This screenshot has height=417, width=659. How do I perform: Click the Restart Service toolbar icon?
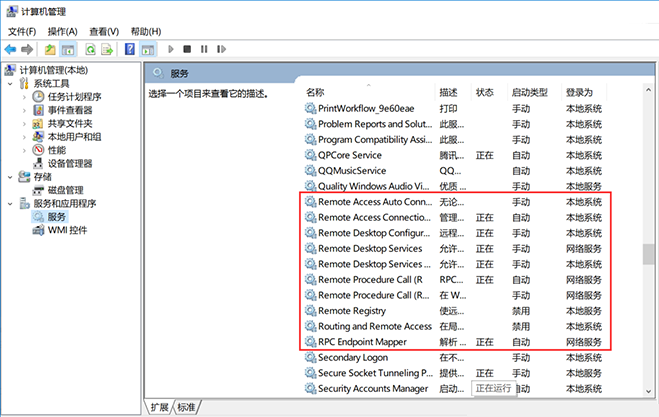[x=220, y=49]
